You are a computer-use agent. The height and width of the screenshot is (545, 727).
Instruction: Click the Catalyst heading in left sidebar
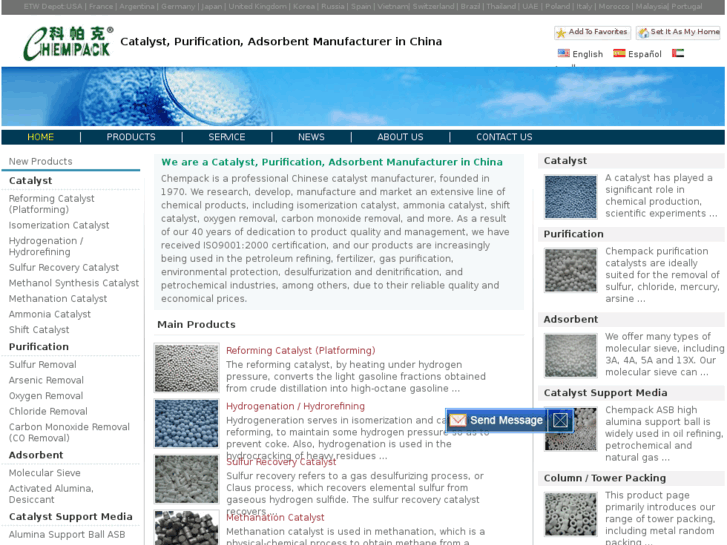31,180
